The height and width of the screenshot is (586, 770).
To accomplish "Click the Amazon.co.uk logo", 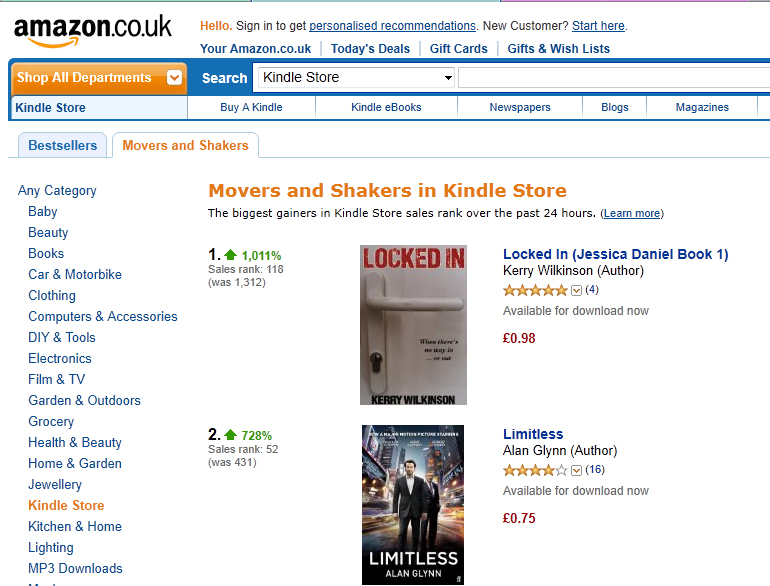I will click(92, 30).
